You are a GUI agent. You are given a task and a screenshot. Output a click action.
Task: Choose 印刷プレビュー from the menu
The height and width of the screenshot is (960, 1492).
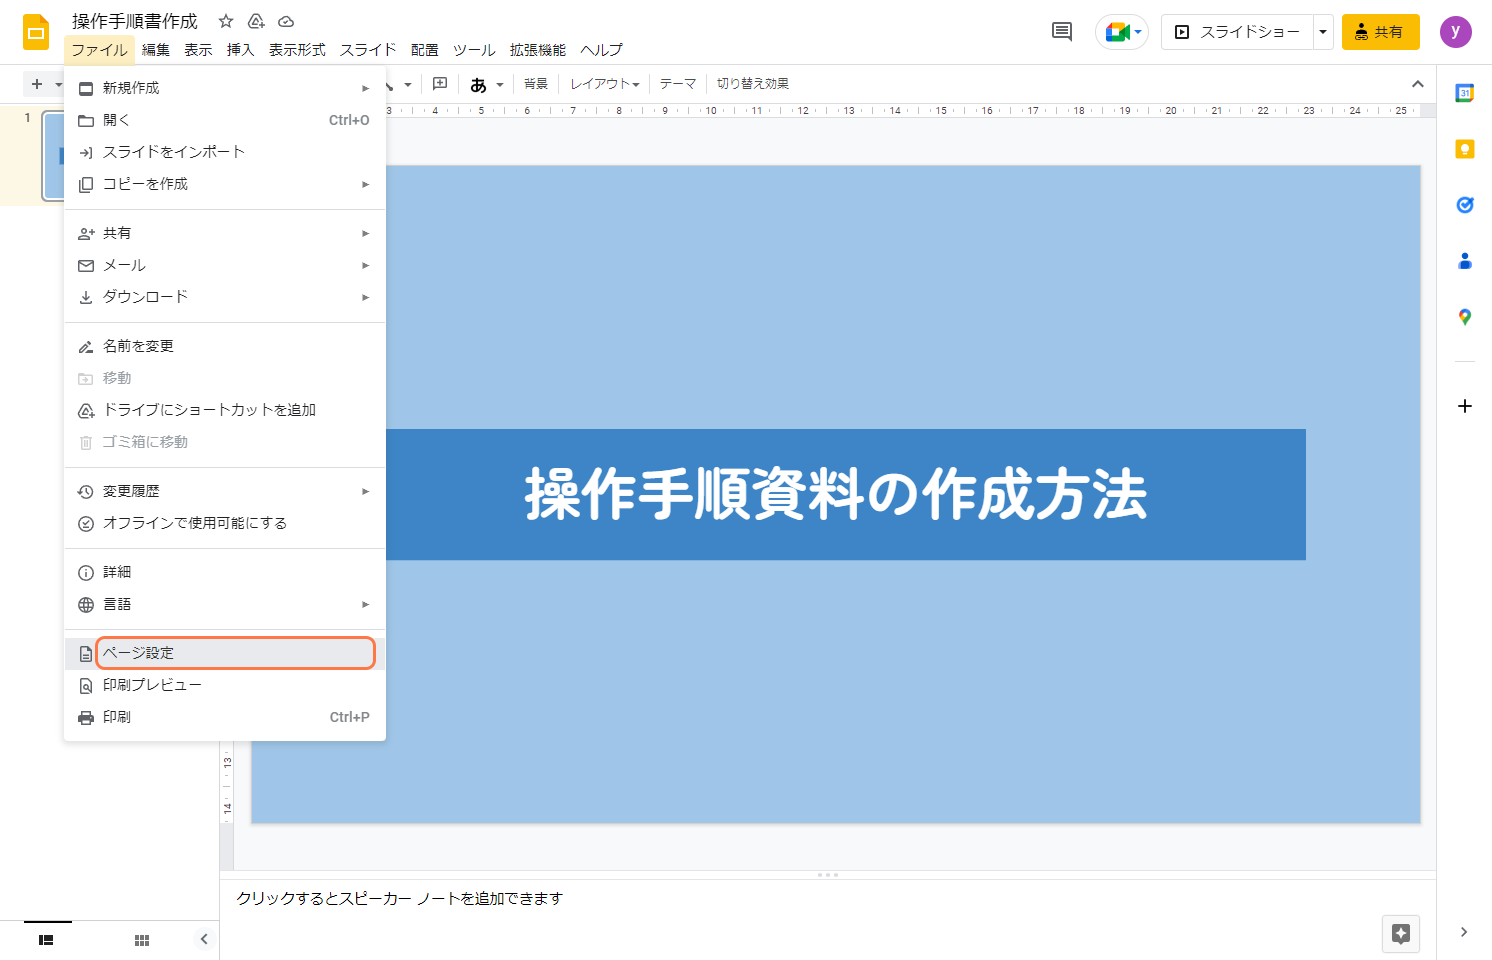[225, 685]
